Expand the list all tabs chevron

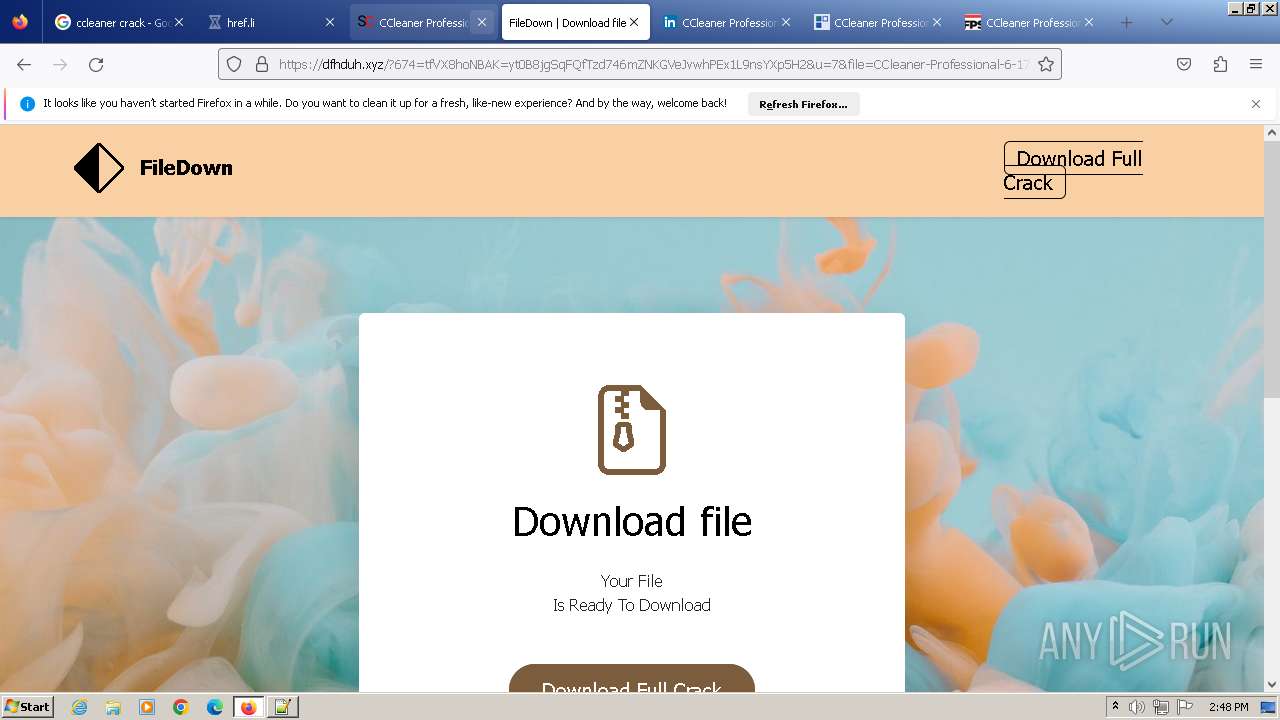1166,22
